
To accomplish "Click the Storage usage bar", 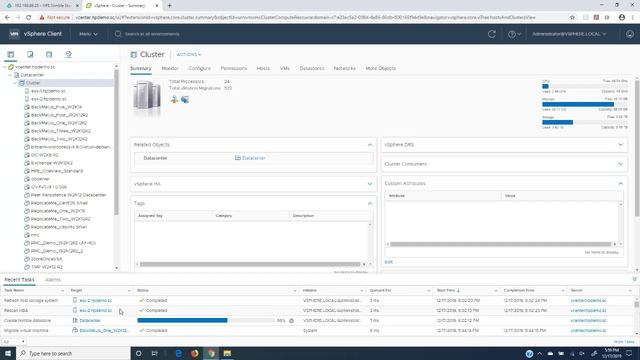I will pyautogui.click(x=584, y=122).
